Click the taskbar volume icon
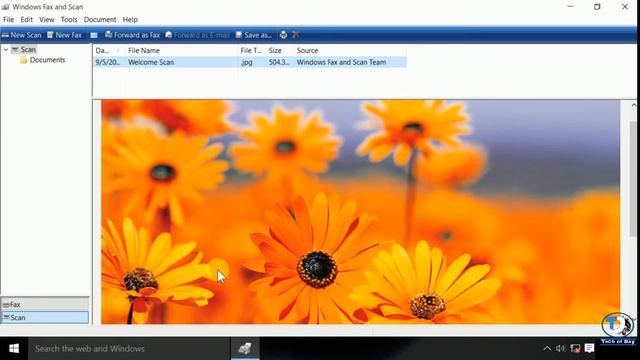The height and width of the screenshot is (360, 640). pyautogui.click(x=560, y=348)
